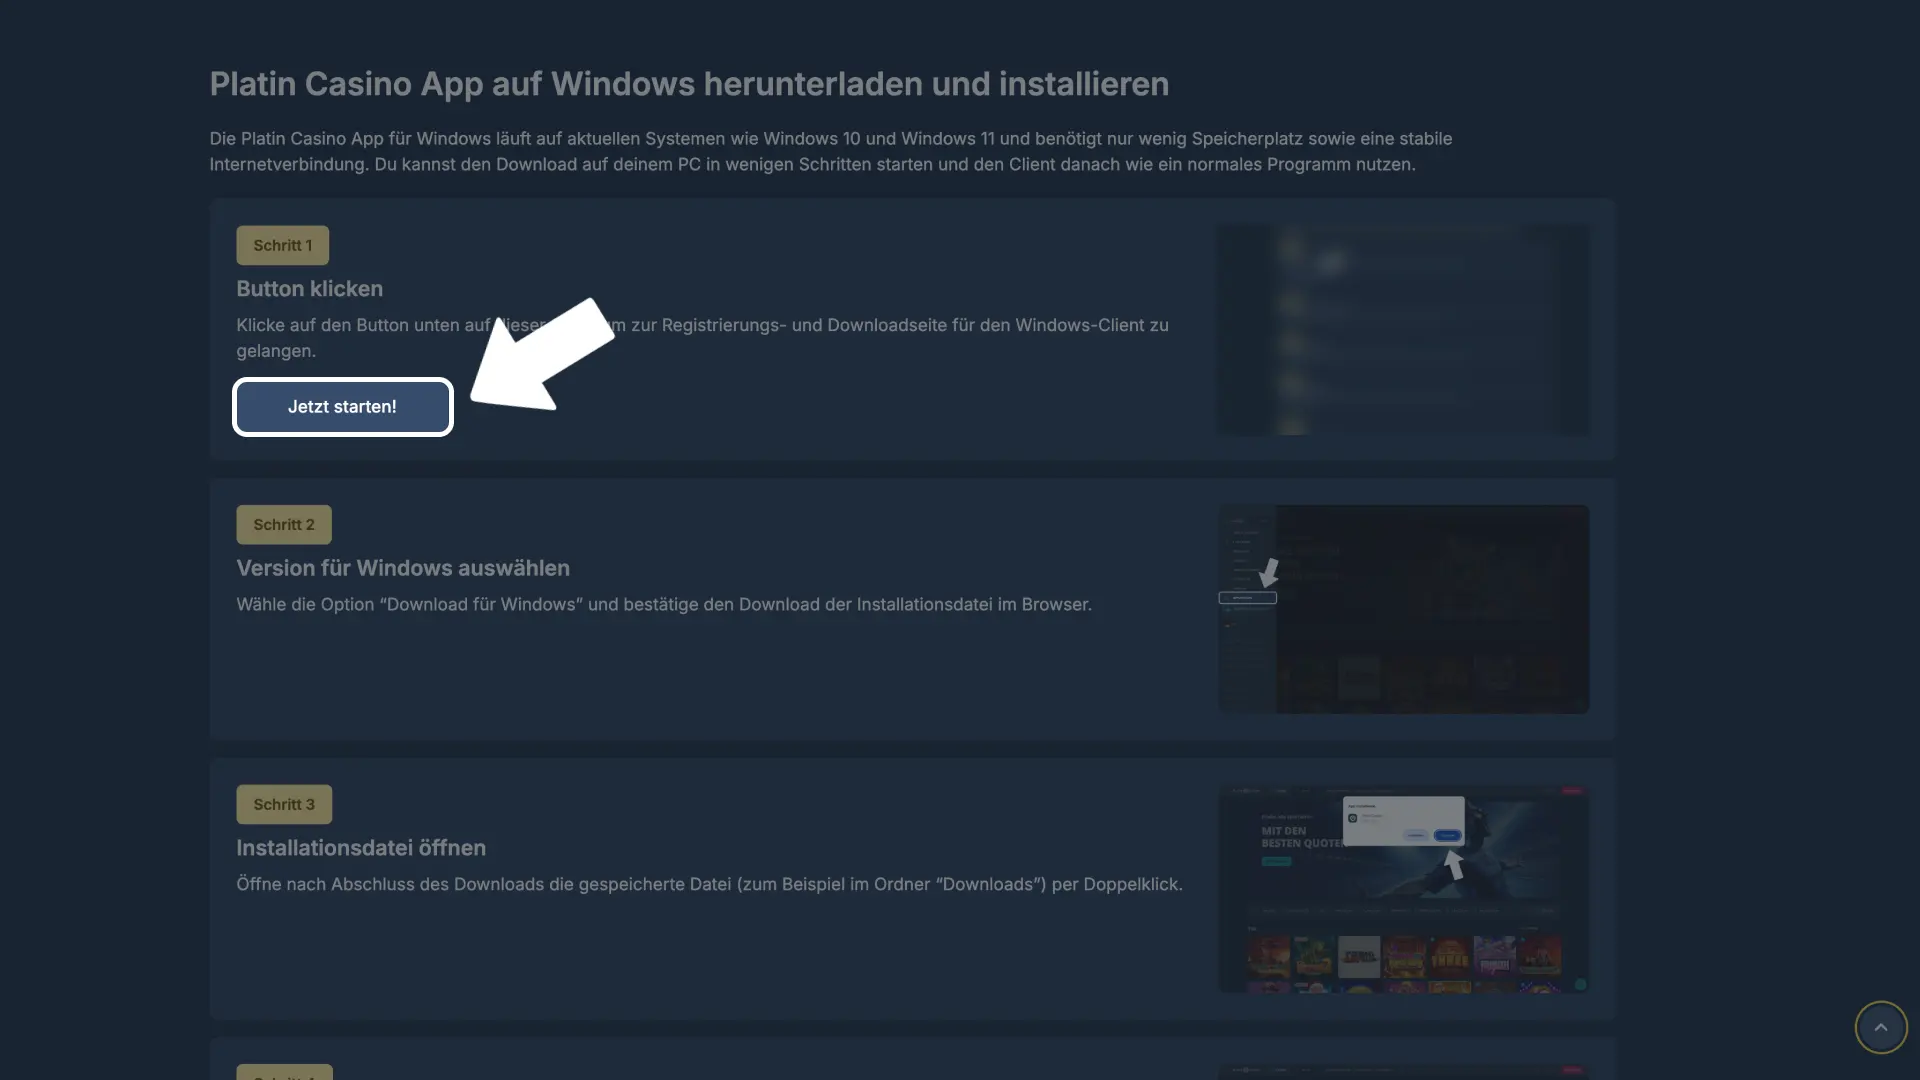Expand the partially visible fourth step section

(x=284, y=1072)
